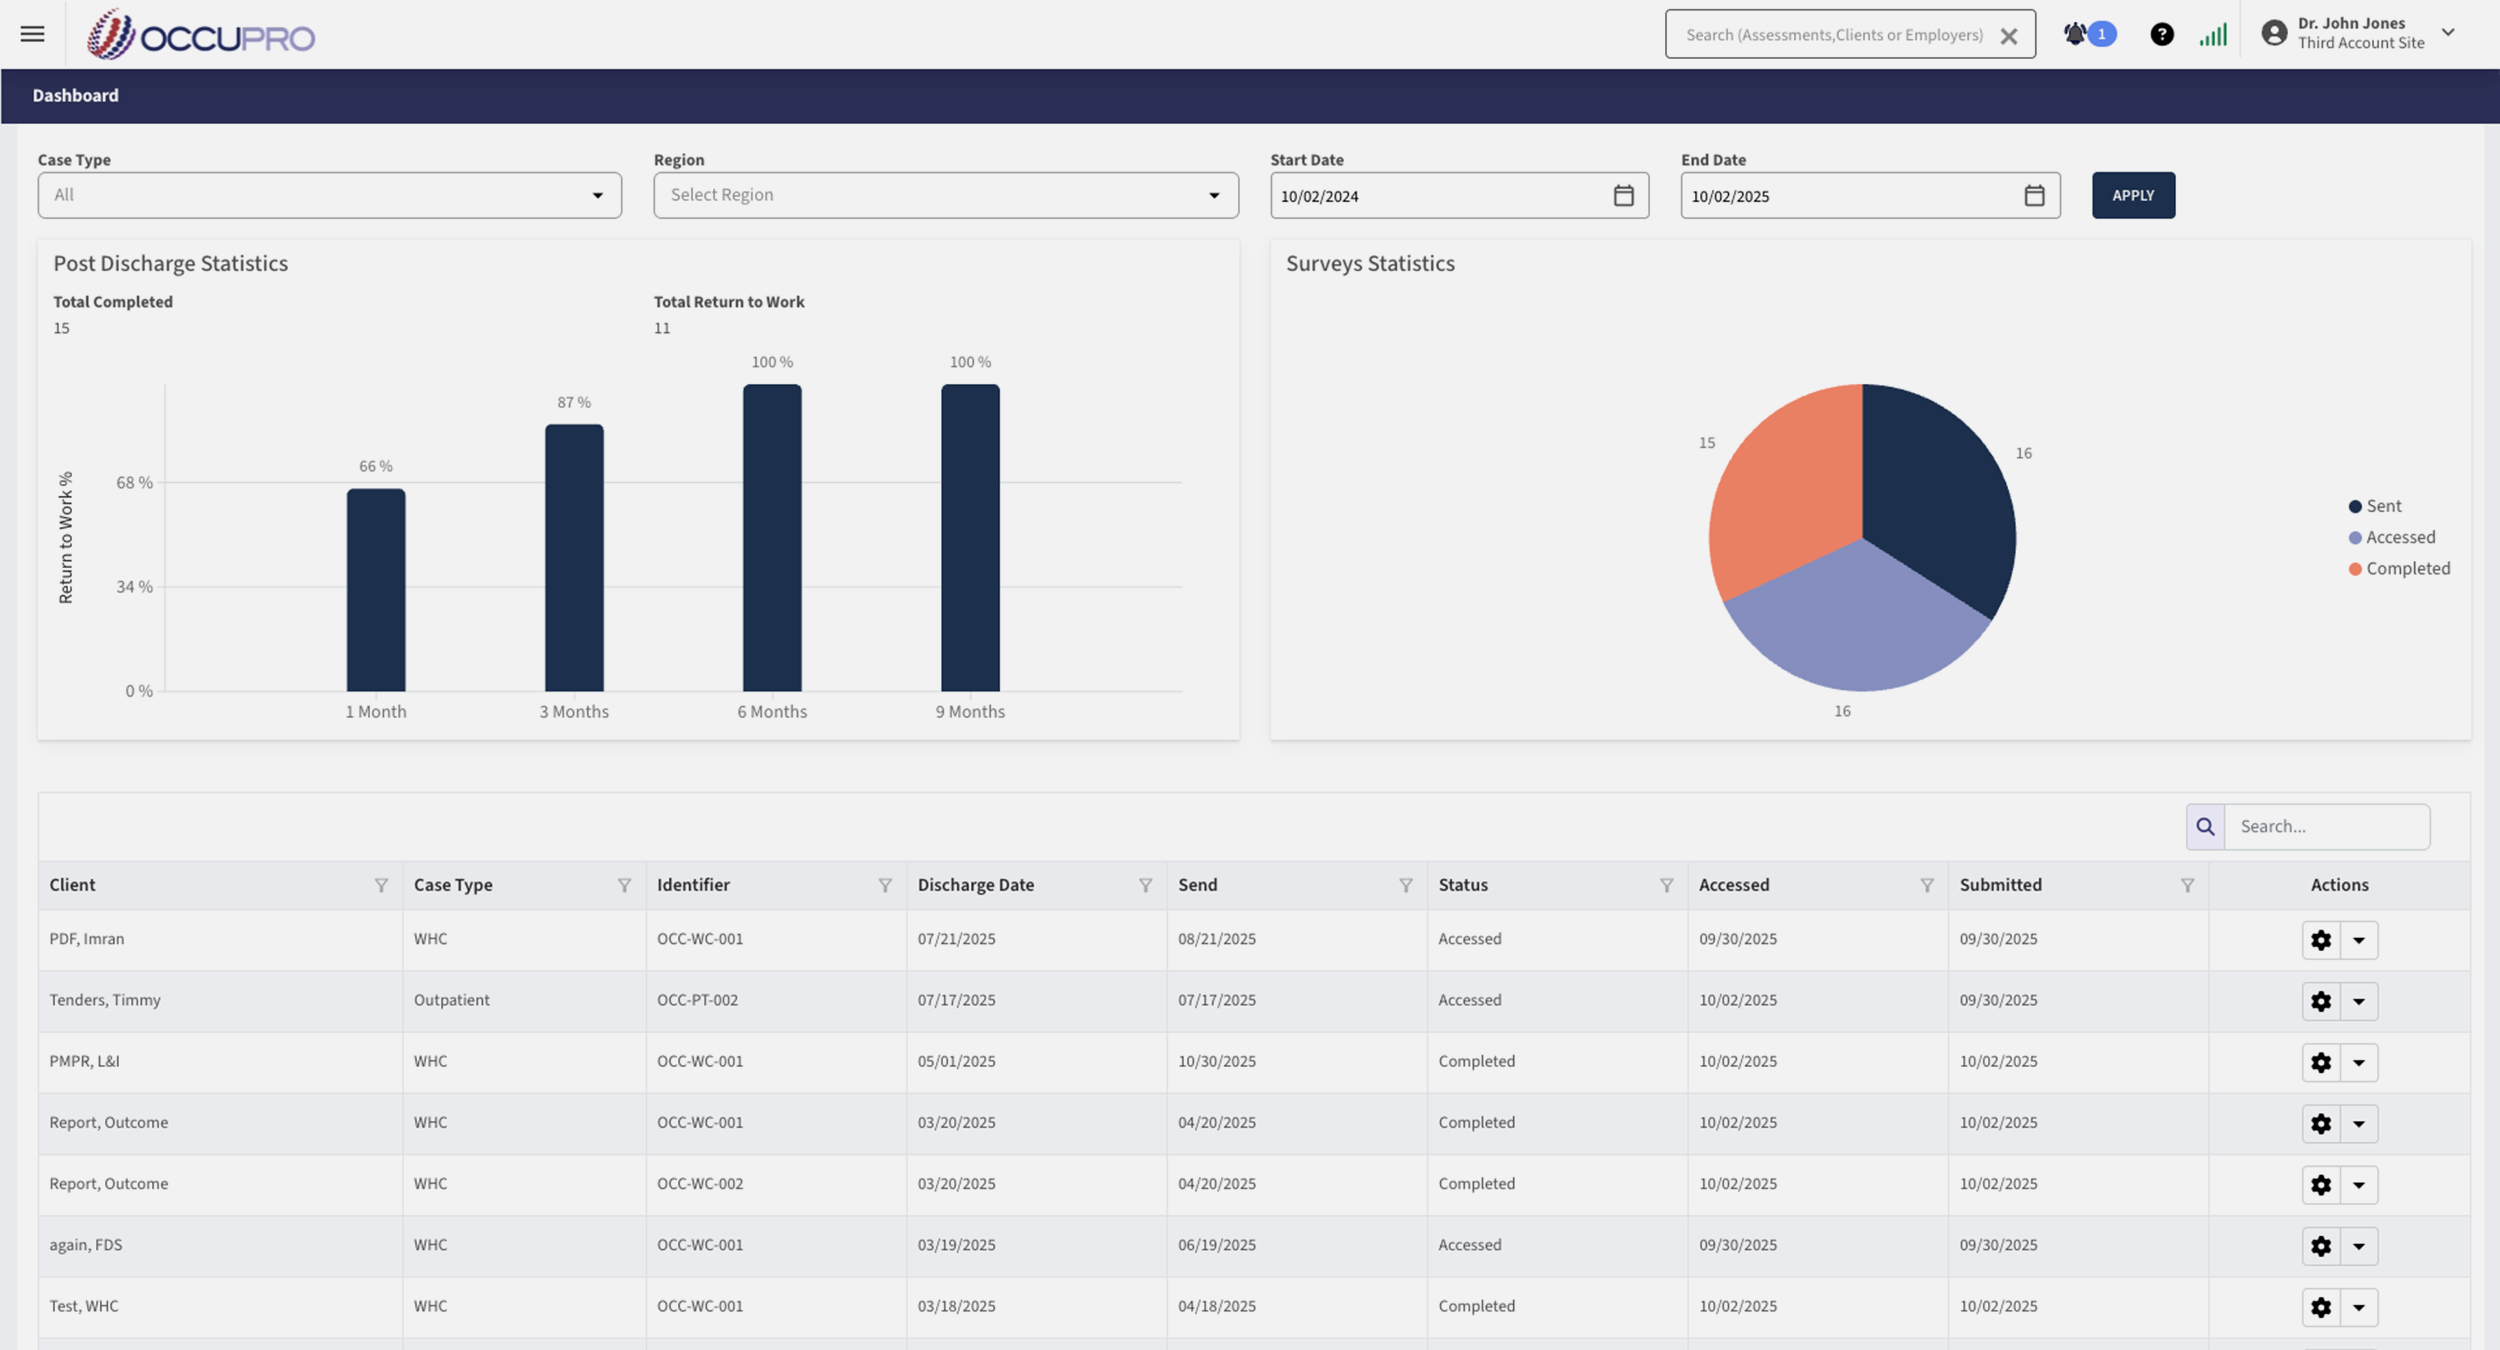Toggle the Completed legend entry
Image resolution: width=2500 pixels, height=1350 pixels.
tap(2399, 568)
